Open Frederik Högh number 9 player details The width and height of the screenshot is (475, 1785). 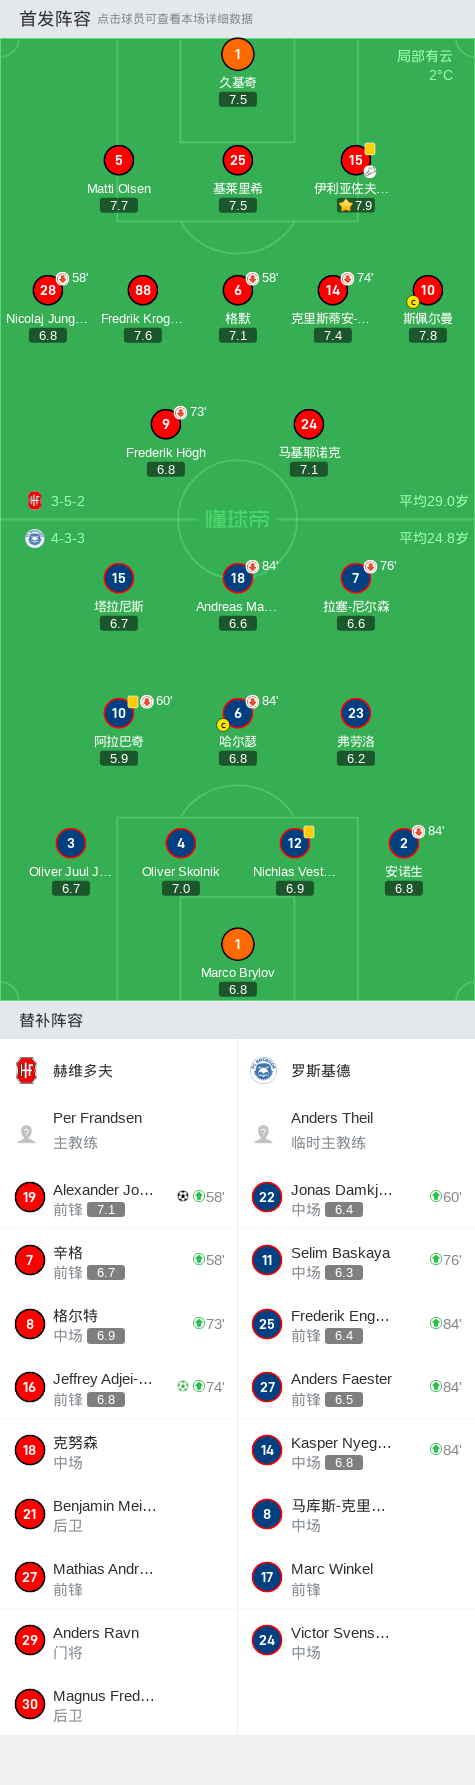(x=166, y=424)
